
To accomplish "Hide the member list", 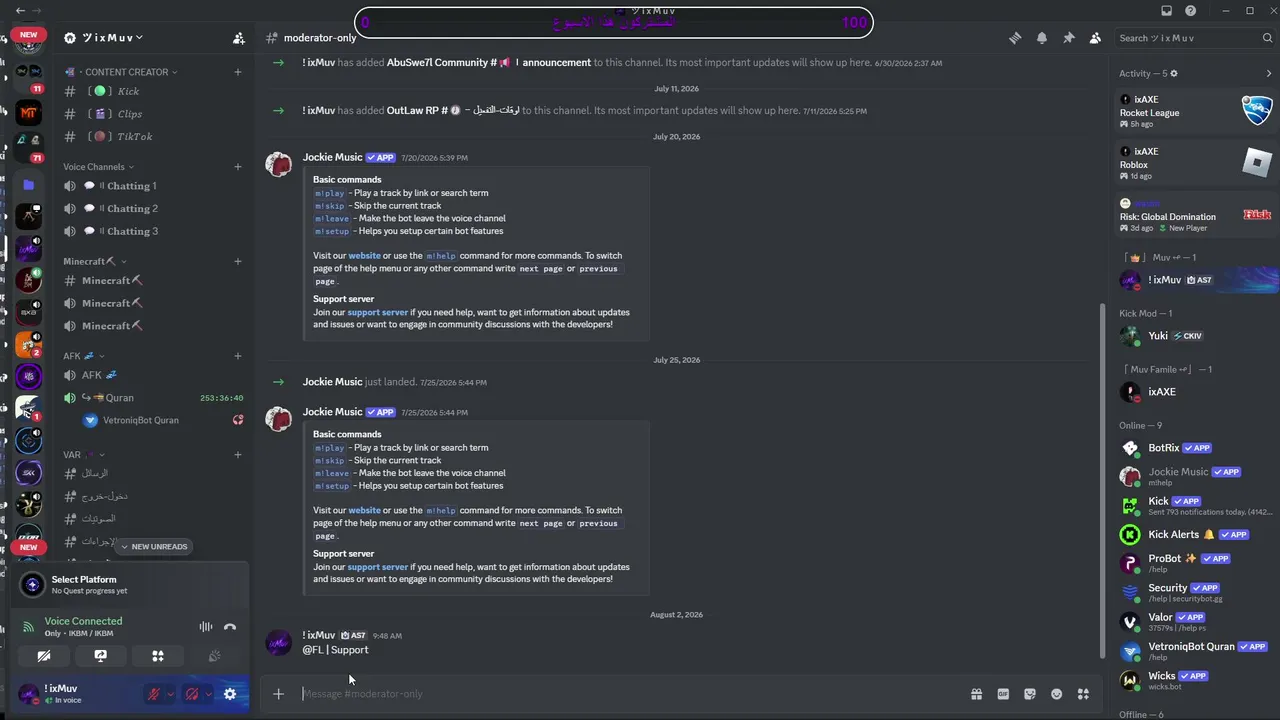I will tap(1096, 38).
